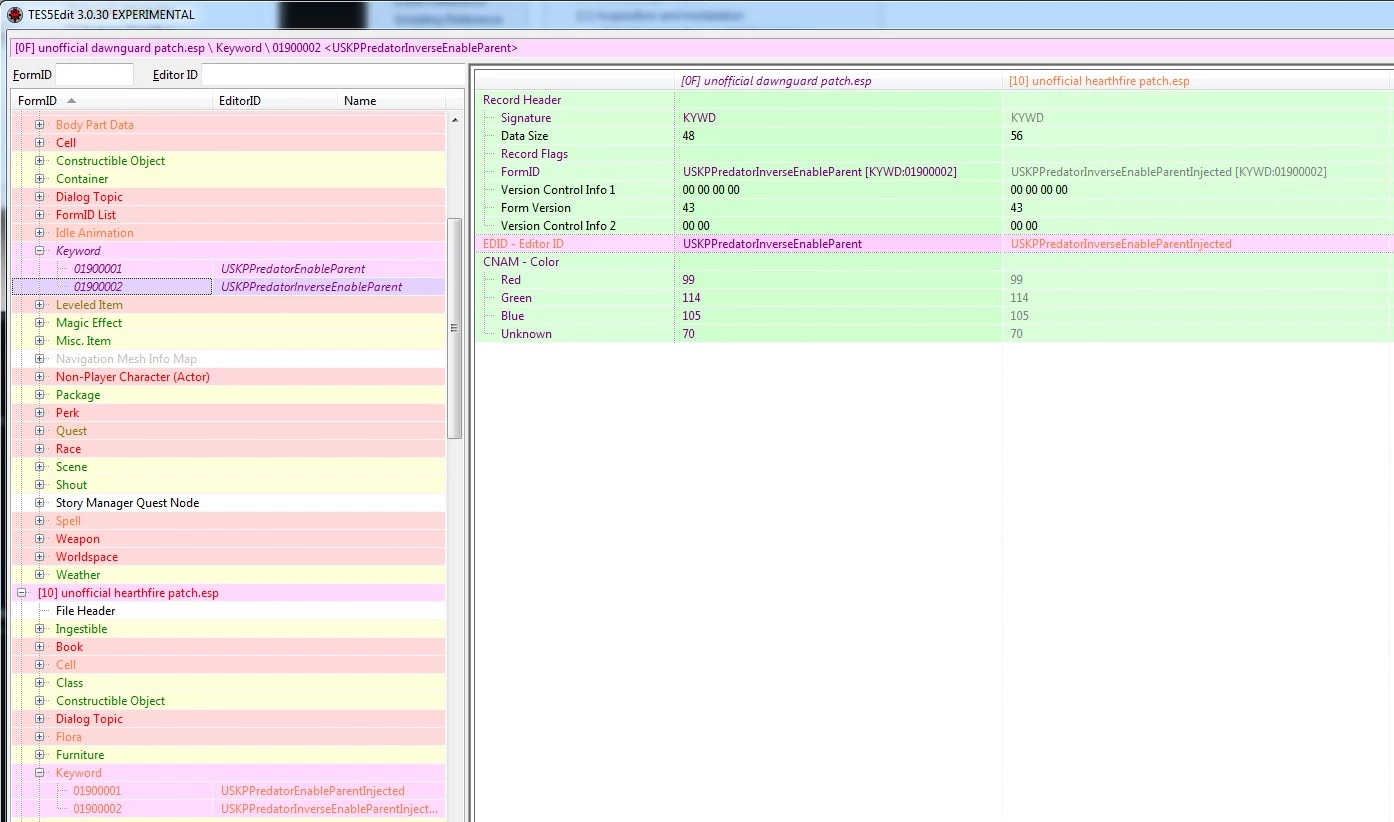
Task: Select the Constructible Object node under dawnguard patch
Action: click(x=111, y=161)
